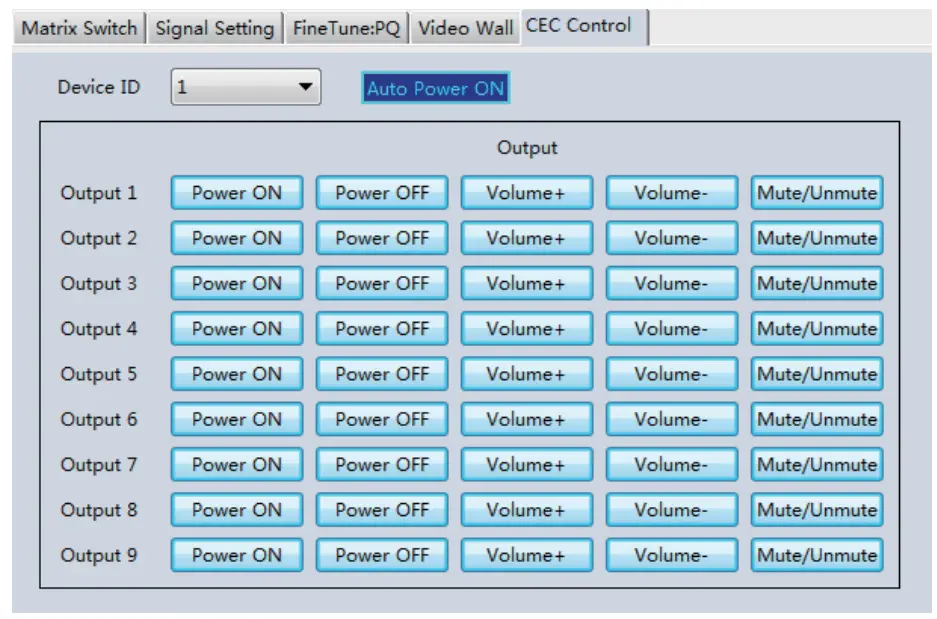Power ON Output 4
937x619 pixels.
click(x=235, y=328)
